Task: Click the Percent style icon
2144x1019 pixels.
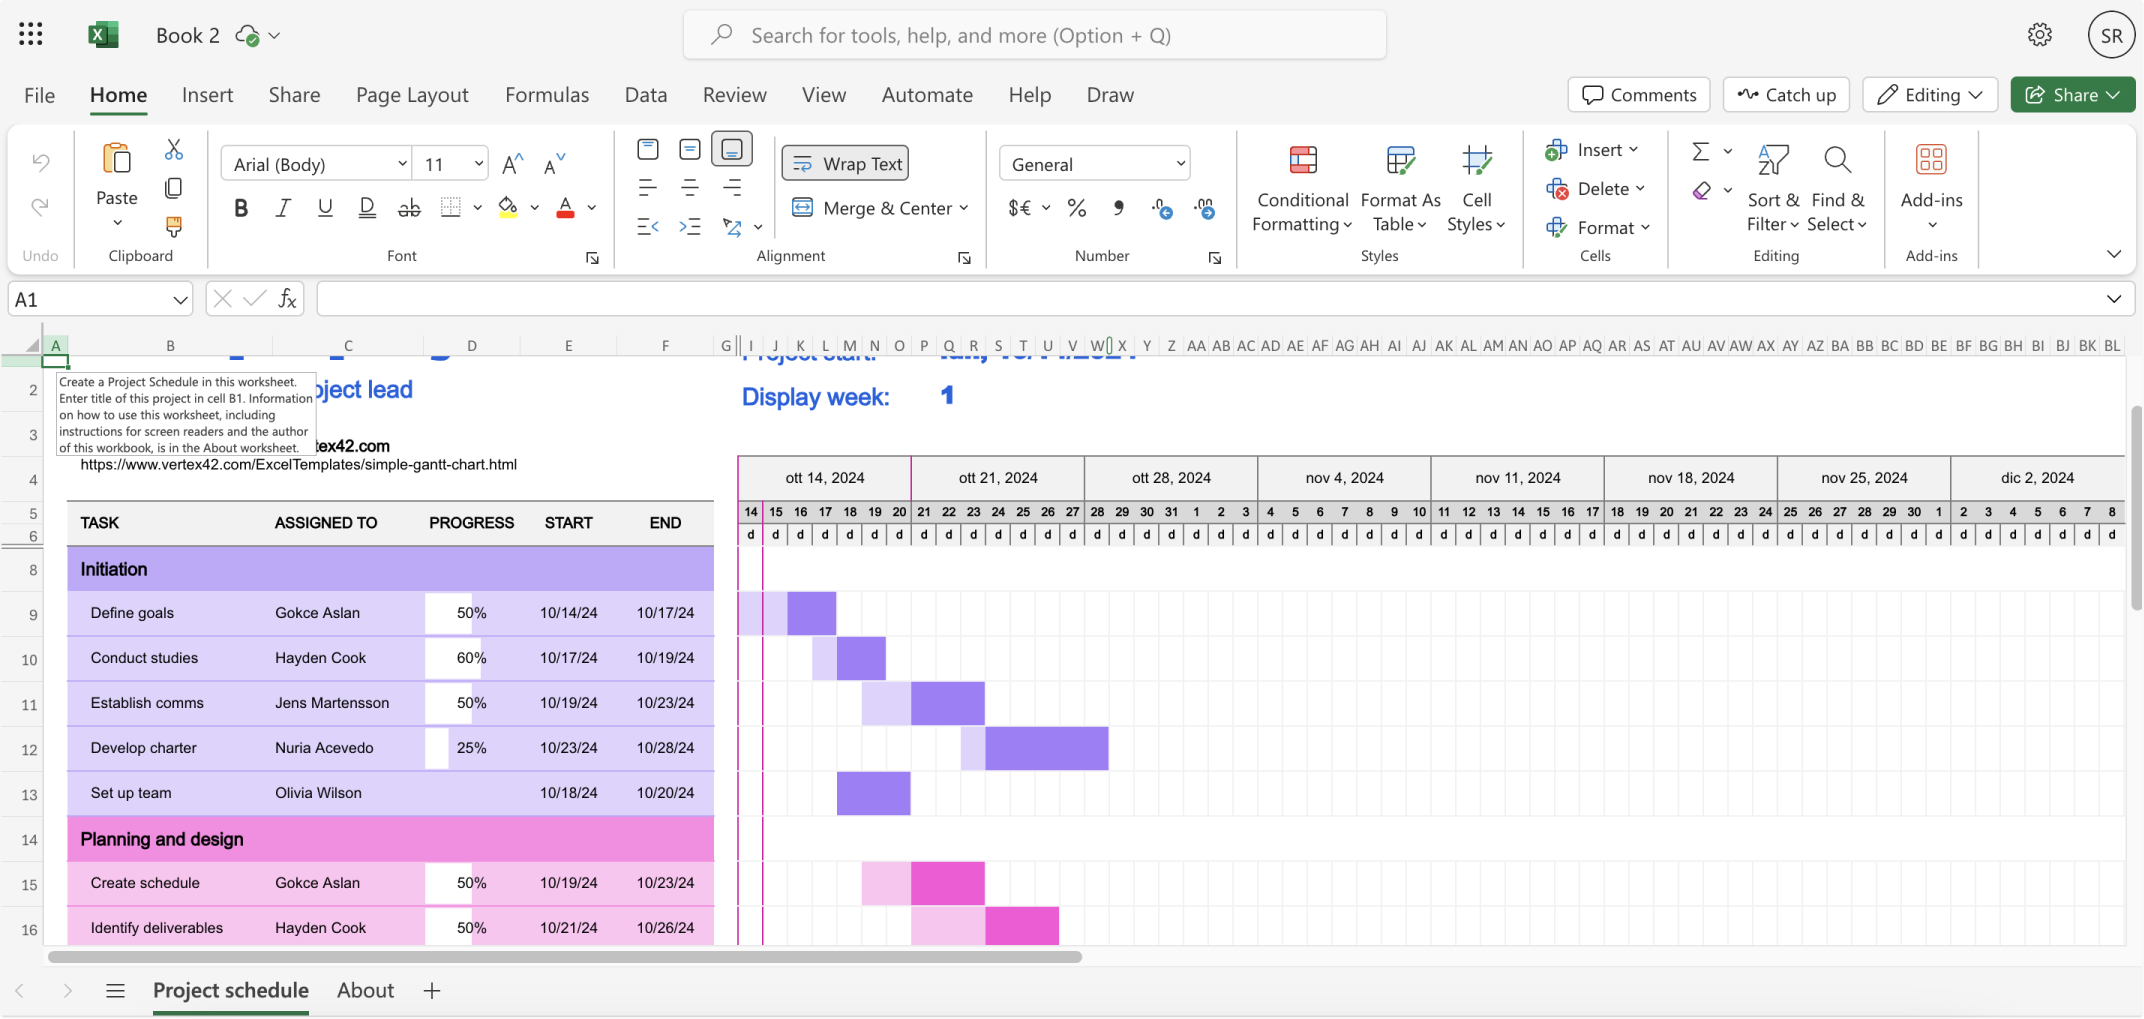Action: click(1077, 208)
